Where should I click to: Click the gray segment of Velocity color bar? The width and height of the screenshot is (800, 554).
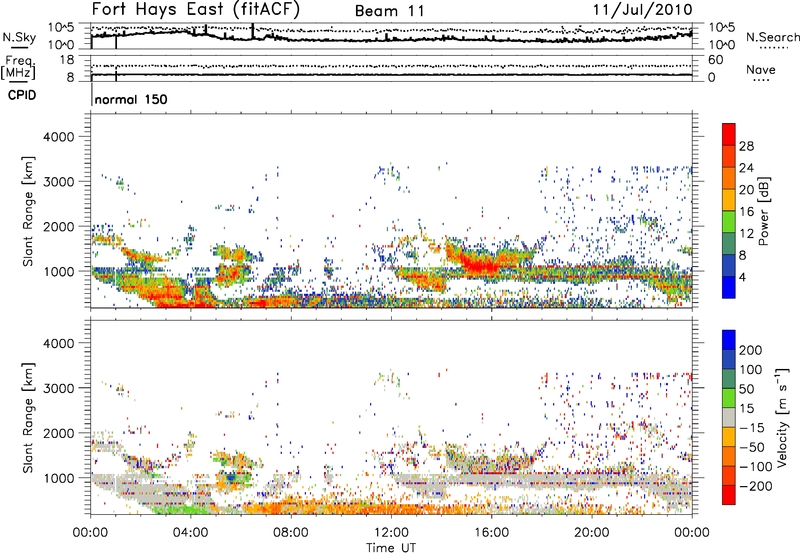pyautogui.click(x=729, y=418)
